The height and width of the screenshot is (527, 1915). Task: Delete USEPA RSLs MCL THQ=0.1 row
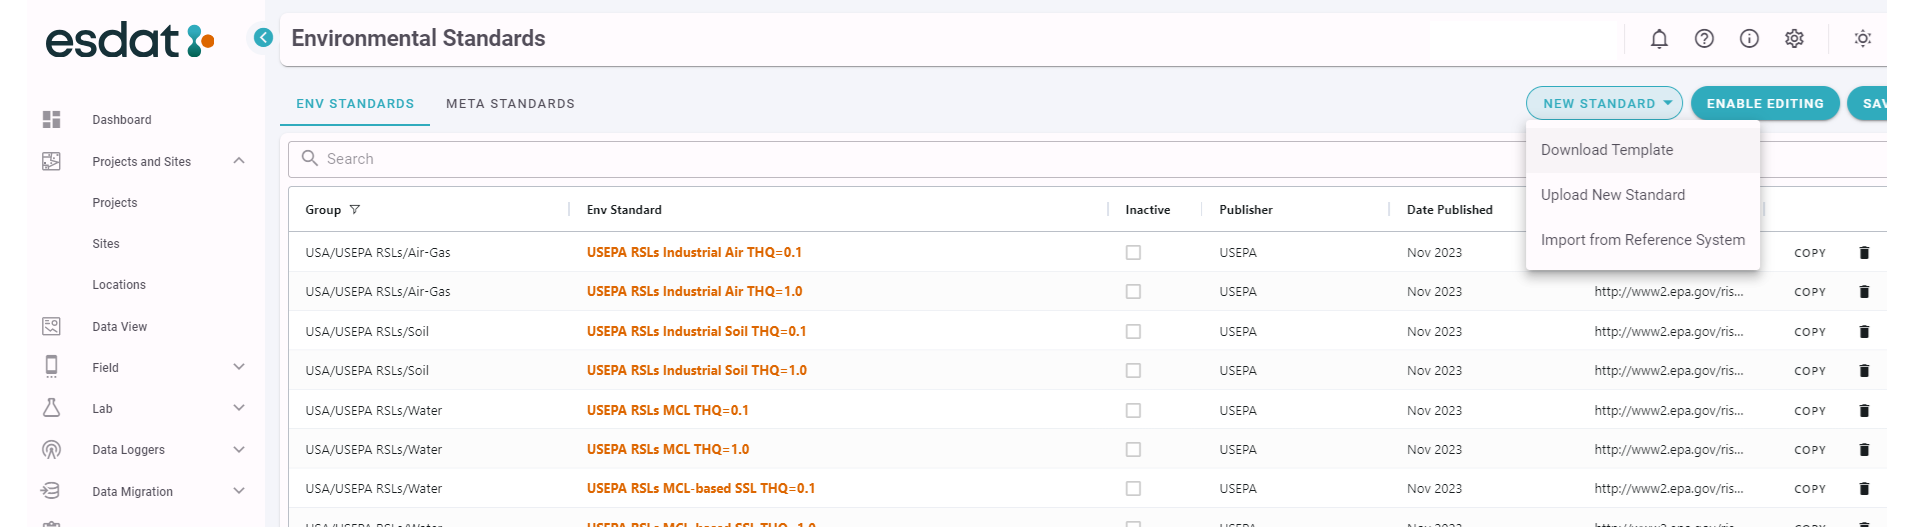[x=1864, y=411]
